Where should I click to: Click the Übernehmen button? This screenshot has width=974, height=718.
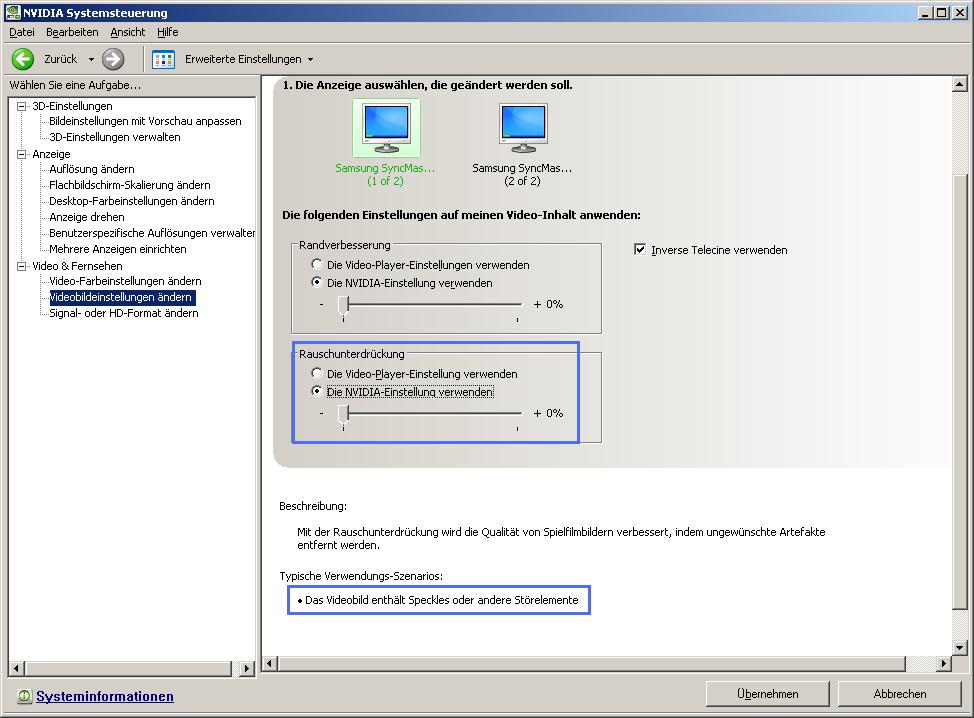[768, 694]
